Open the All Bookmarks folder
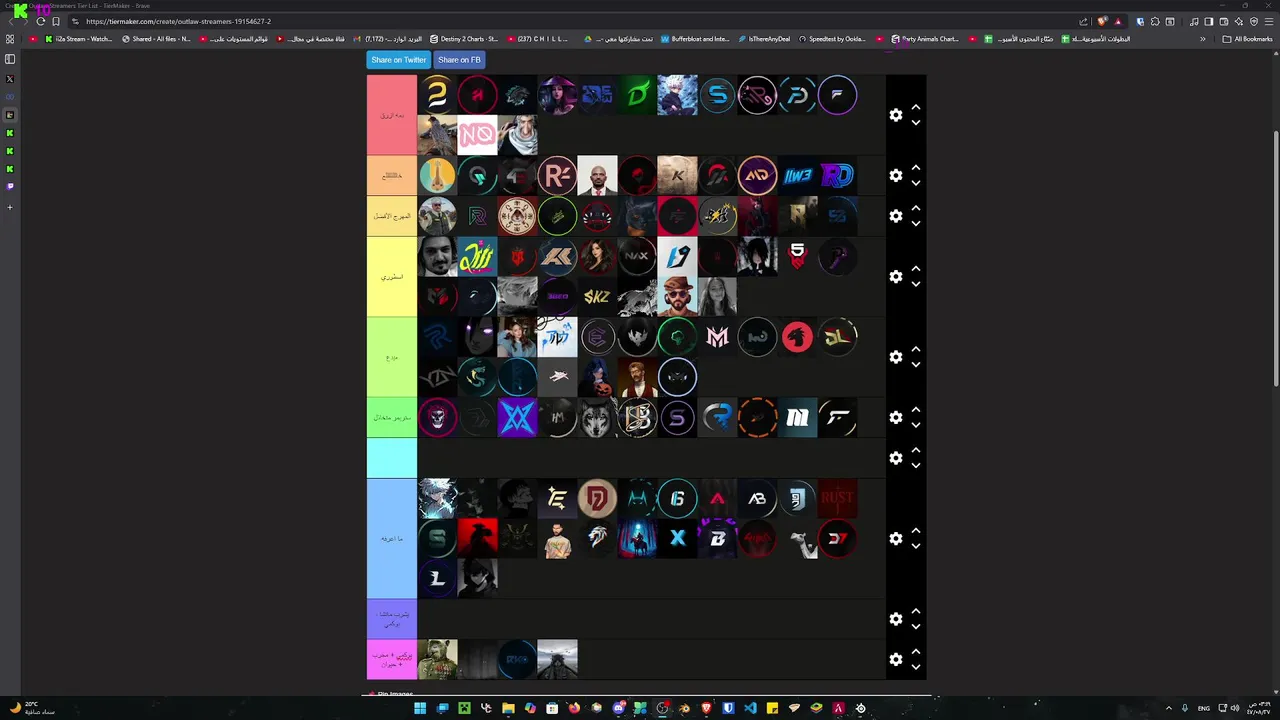This screenshot has width=1280, height=720. [x=1247, y=39]
